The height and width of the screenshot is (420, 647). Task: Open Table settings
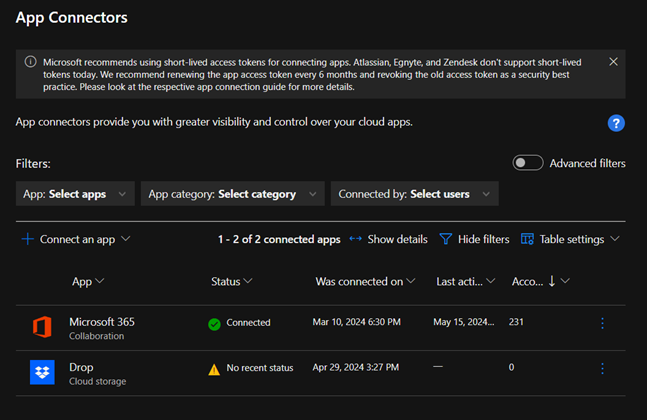tap(571, 239)
